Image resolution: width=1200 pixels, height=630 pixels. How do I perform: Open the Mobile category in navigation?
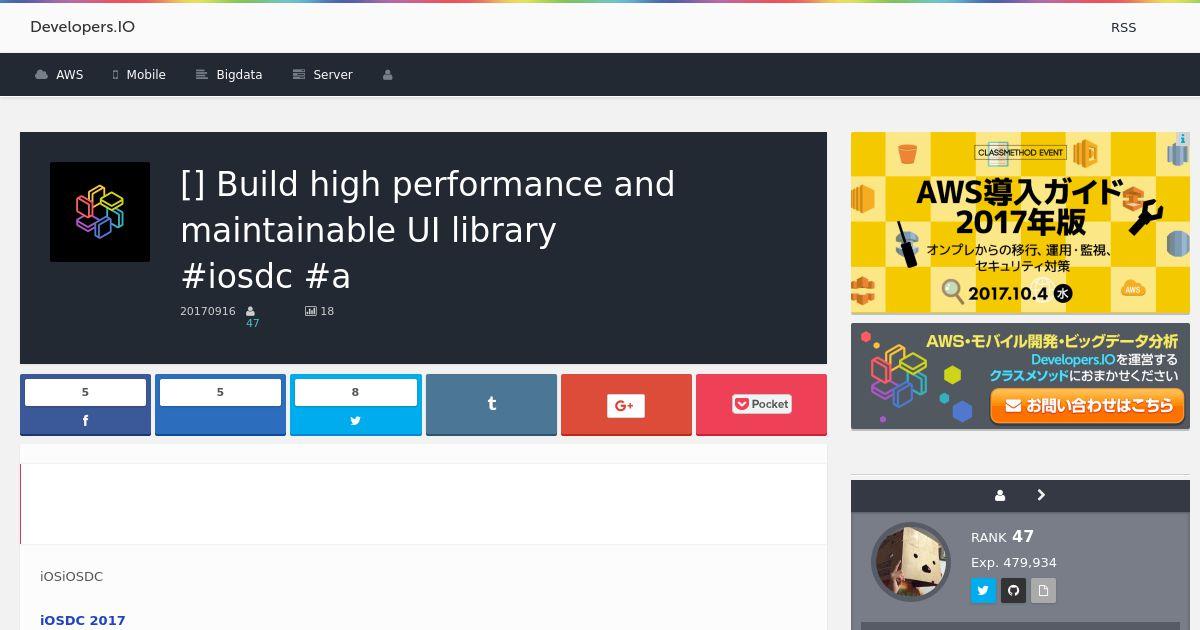pos(139,75)
